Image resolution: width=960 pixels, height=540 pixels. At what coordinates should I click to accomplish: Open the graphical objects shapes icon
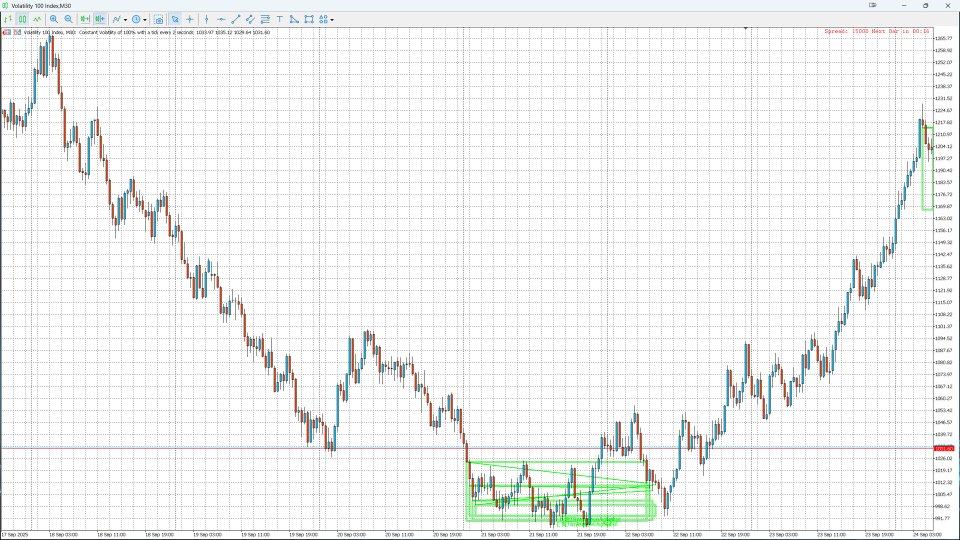tap(323, 20)
